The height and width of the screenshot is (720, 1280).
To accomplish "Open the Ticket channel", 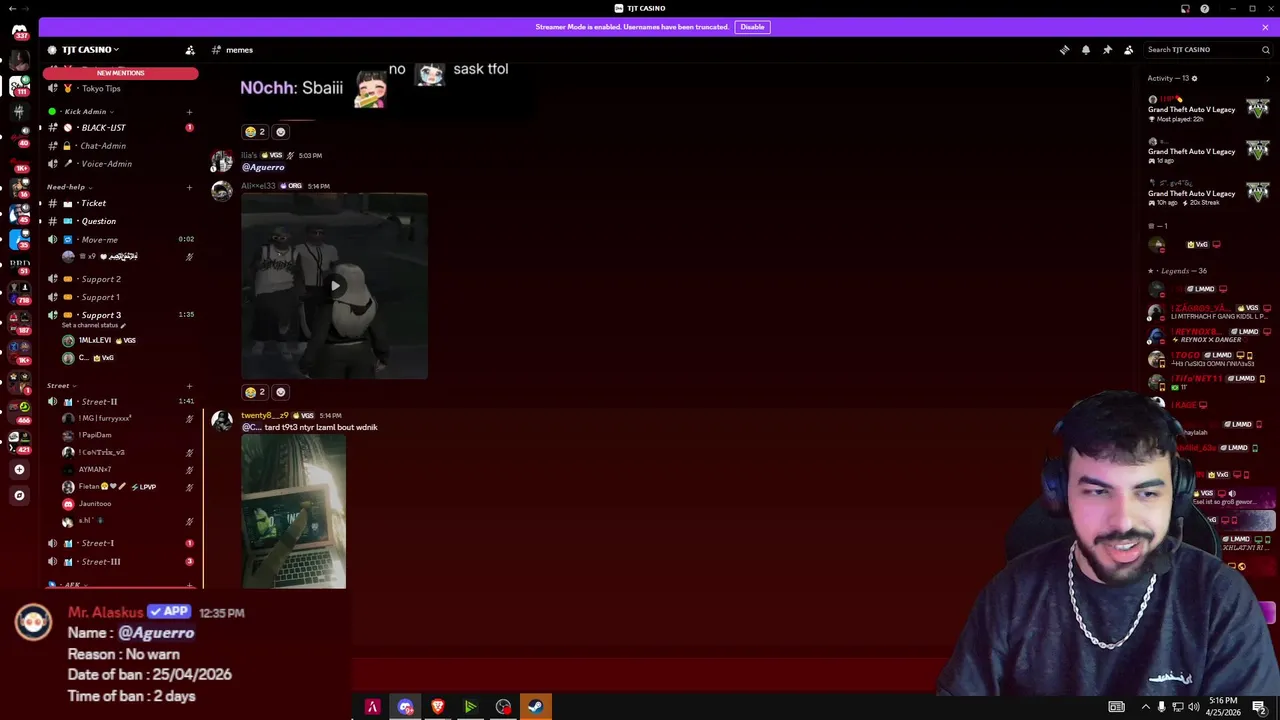I will coord(120,203).
